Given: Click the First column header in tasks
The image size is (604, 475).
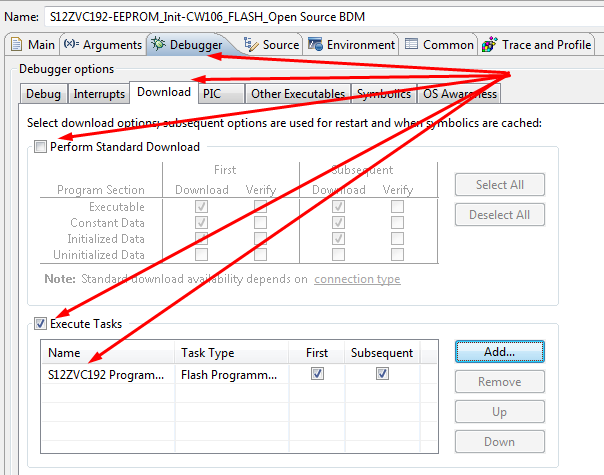Looking at the screenshot, I should pos(317,352).
